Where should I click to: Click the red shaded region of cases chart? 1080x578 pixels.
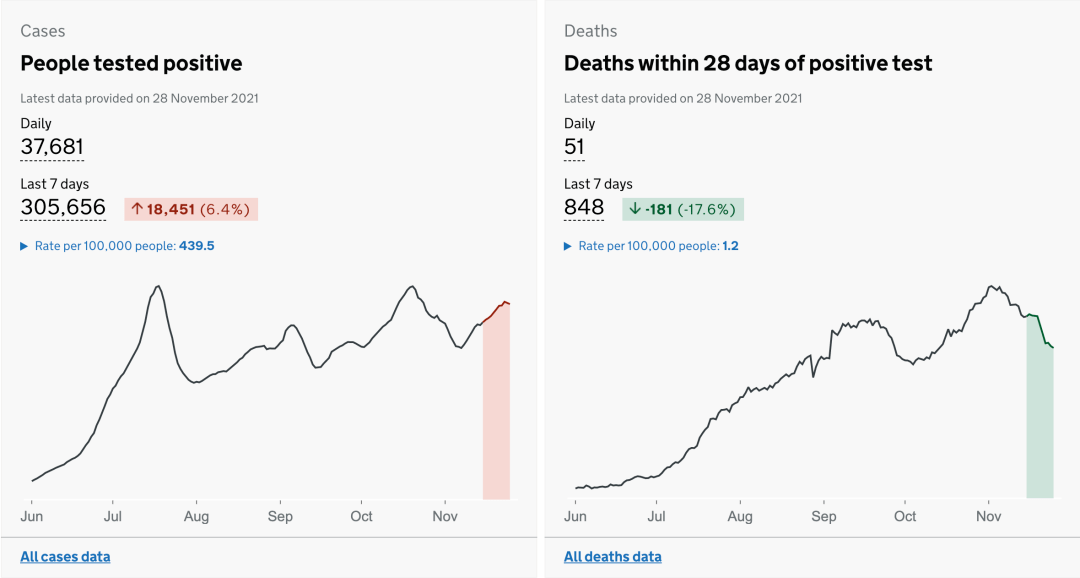[x=496, y=420]
